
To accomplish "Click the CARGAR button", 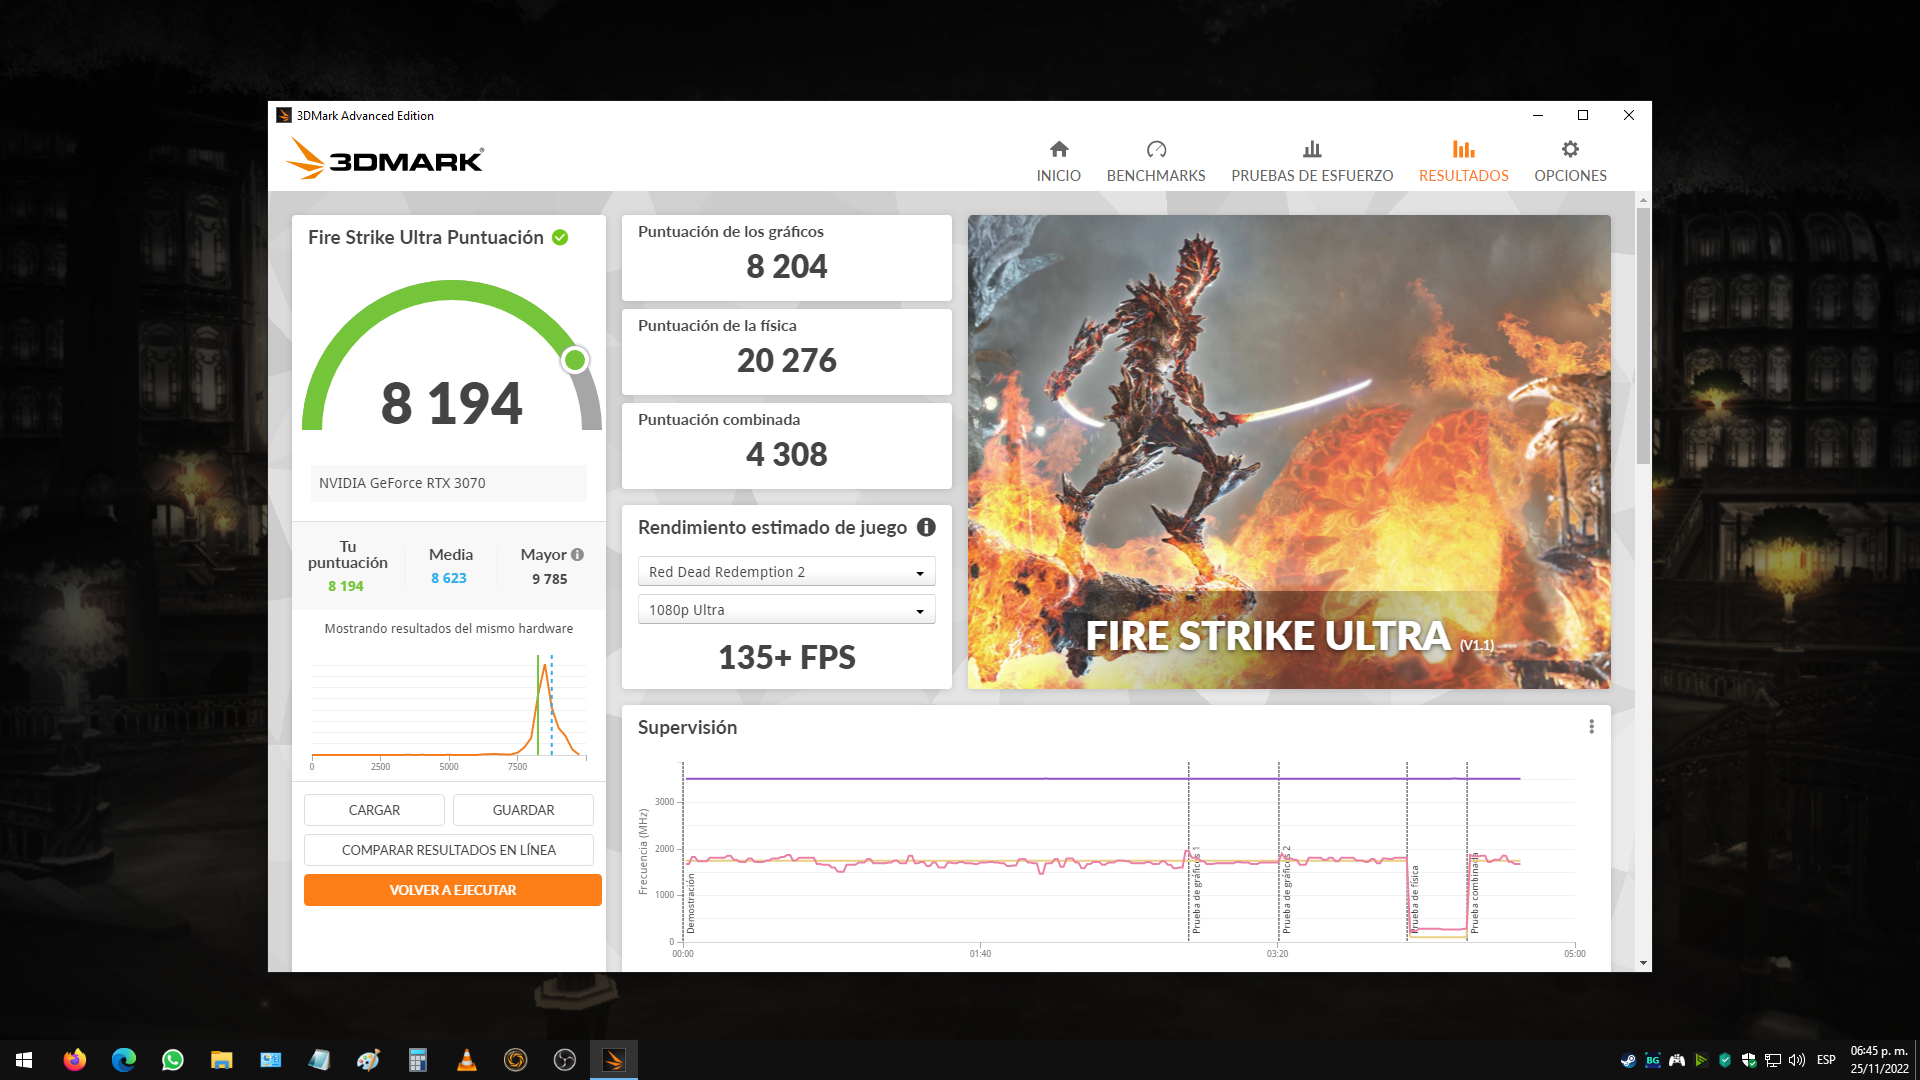I will (374, 810).
